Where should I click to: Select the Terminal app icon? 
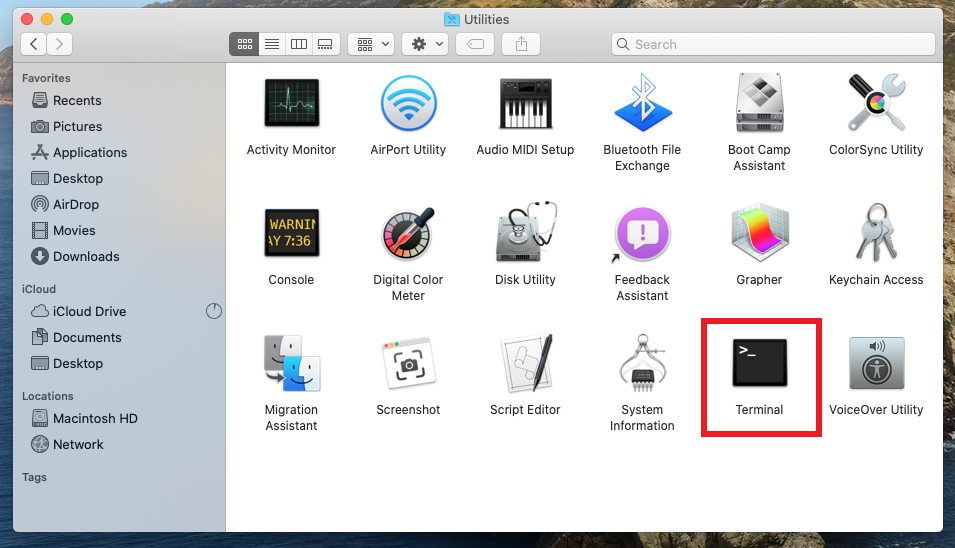click(759, 362)
